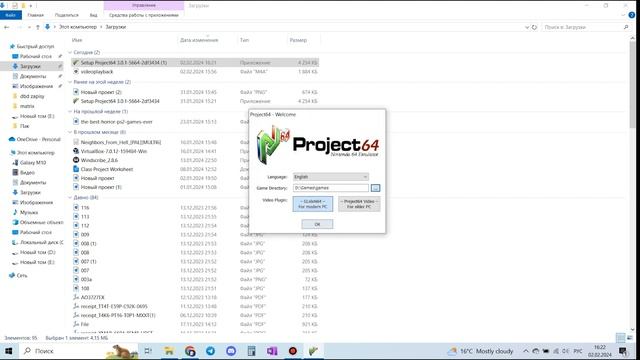Confirm the Project64 welcome dialog with OK
The width and height of the screenshot is (640, 360).
pos(317,224)
